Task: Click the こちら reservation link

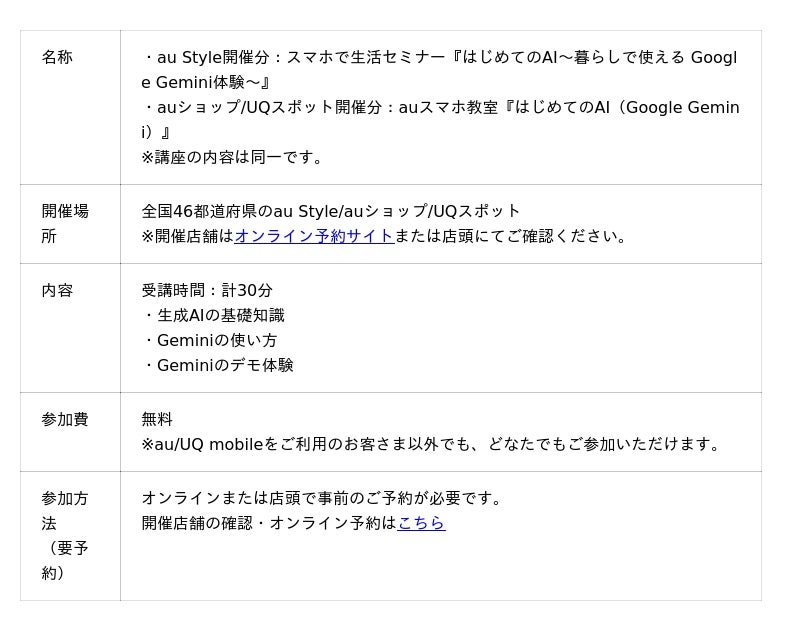Action: (x=421, y=523)
